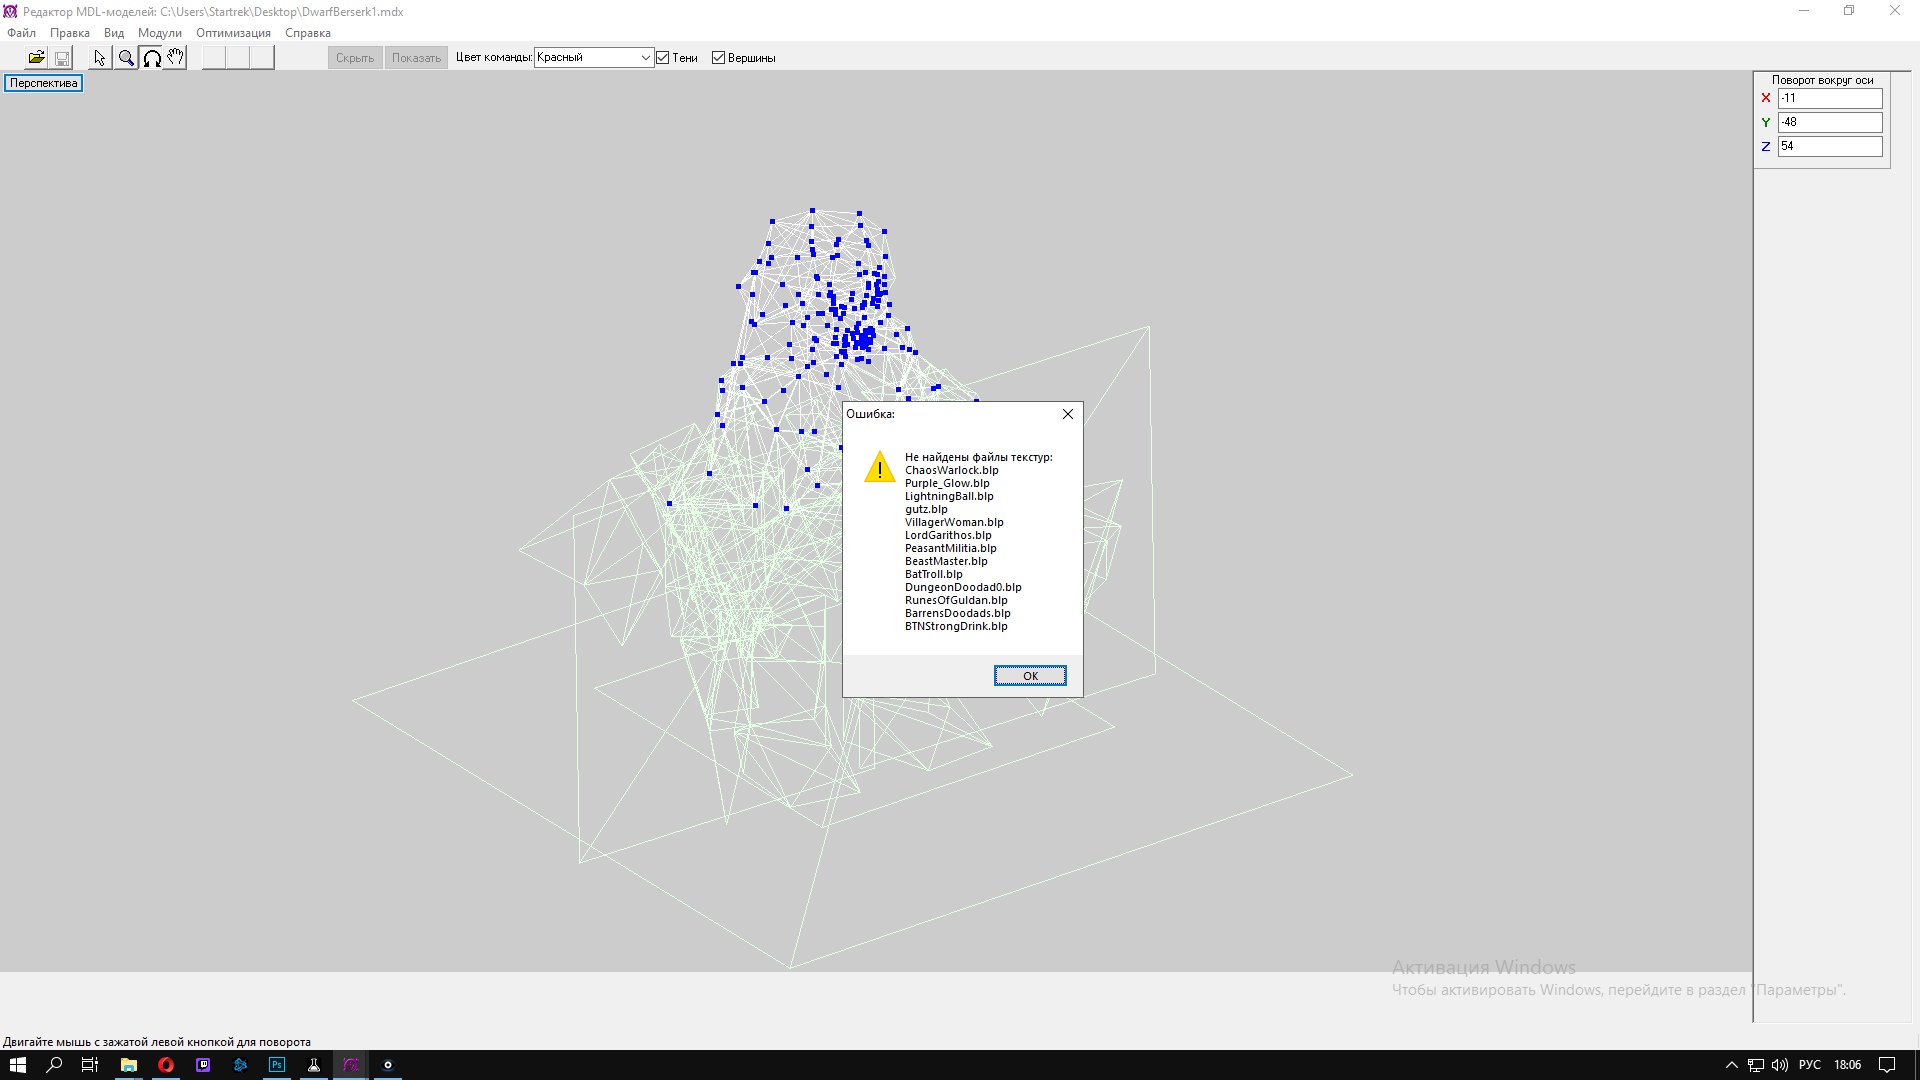Open the Файл menu
This screenshot has width=1920, height=1080.
point(21,33)
